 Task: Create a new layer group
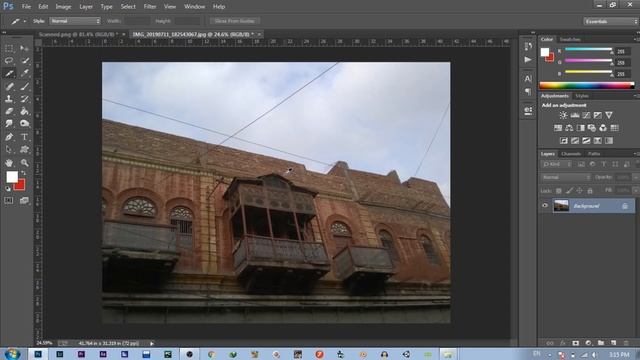601,343
